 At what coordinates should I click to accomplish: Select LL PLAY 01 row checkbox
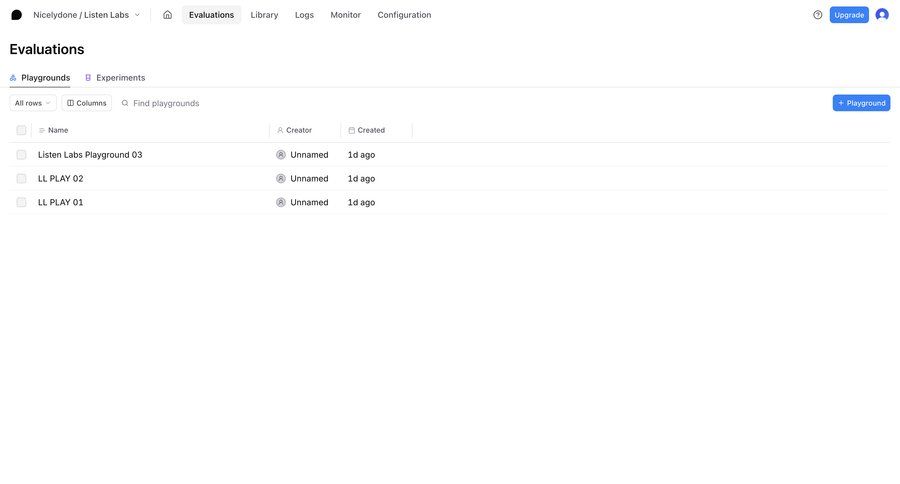tap(21, 203)
